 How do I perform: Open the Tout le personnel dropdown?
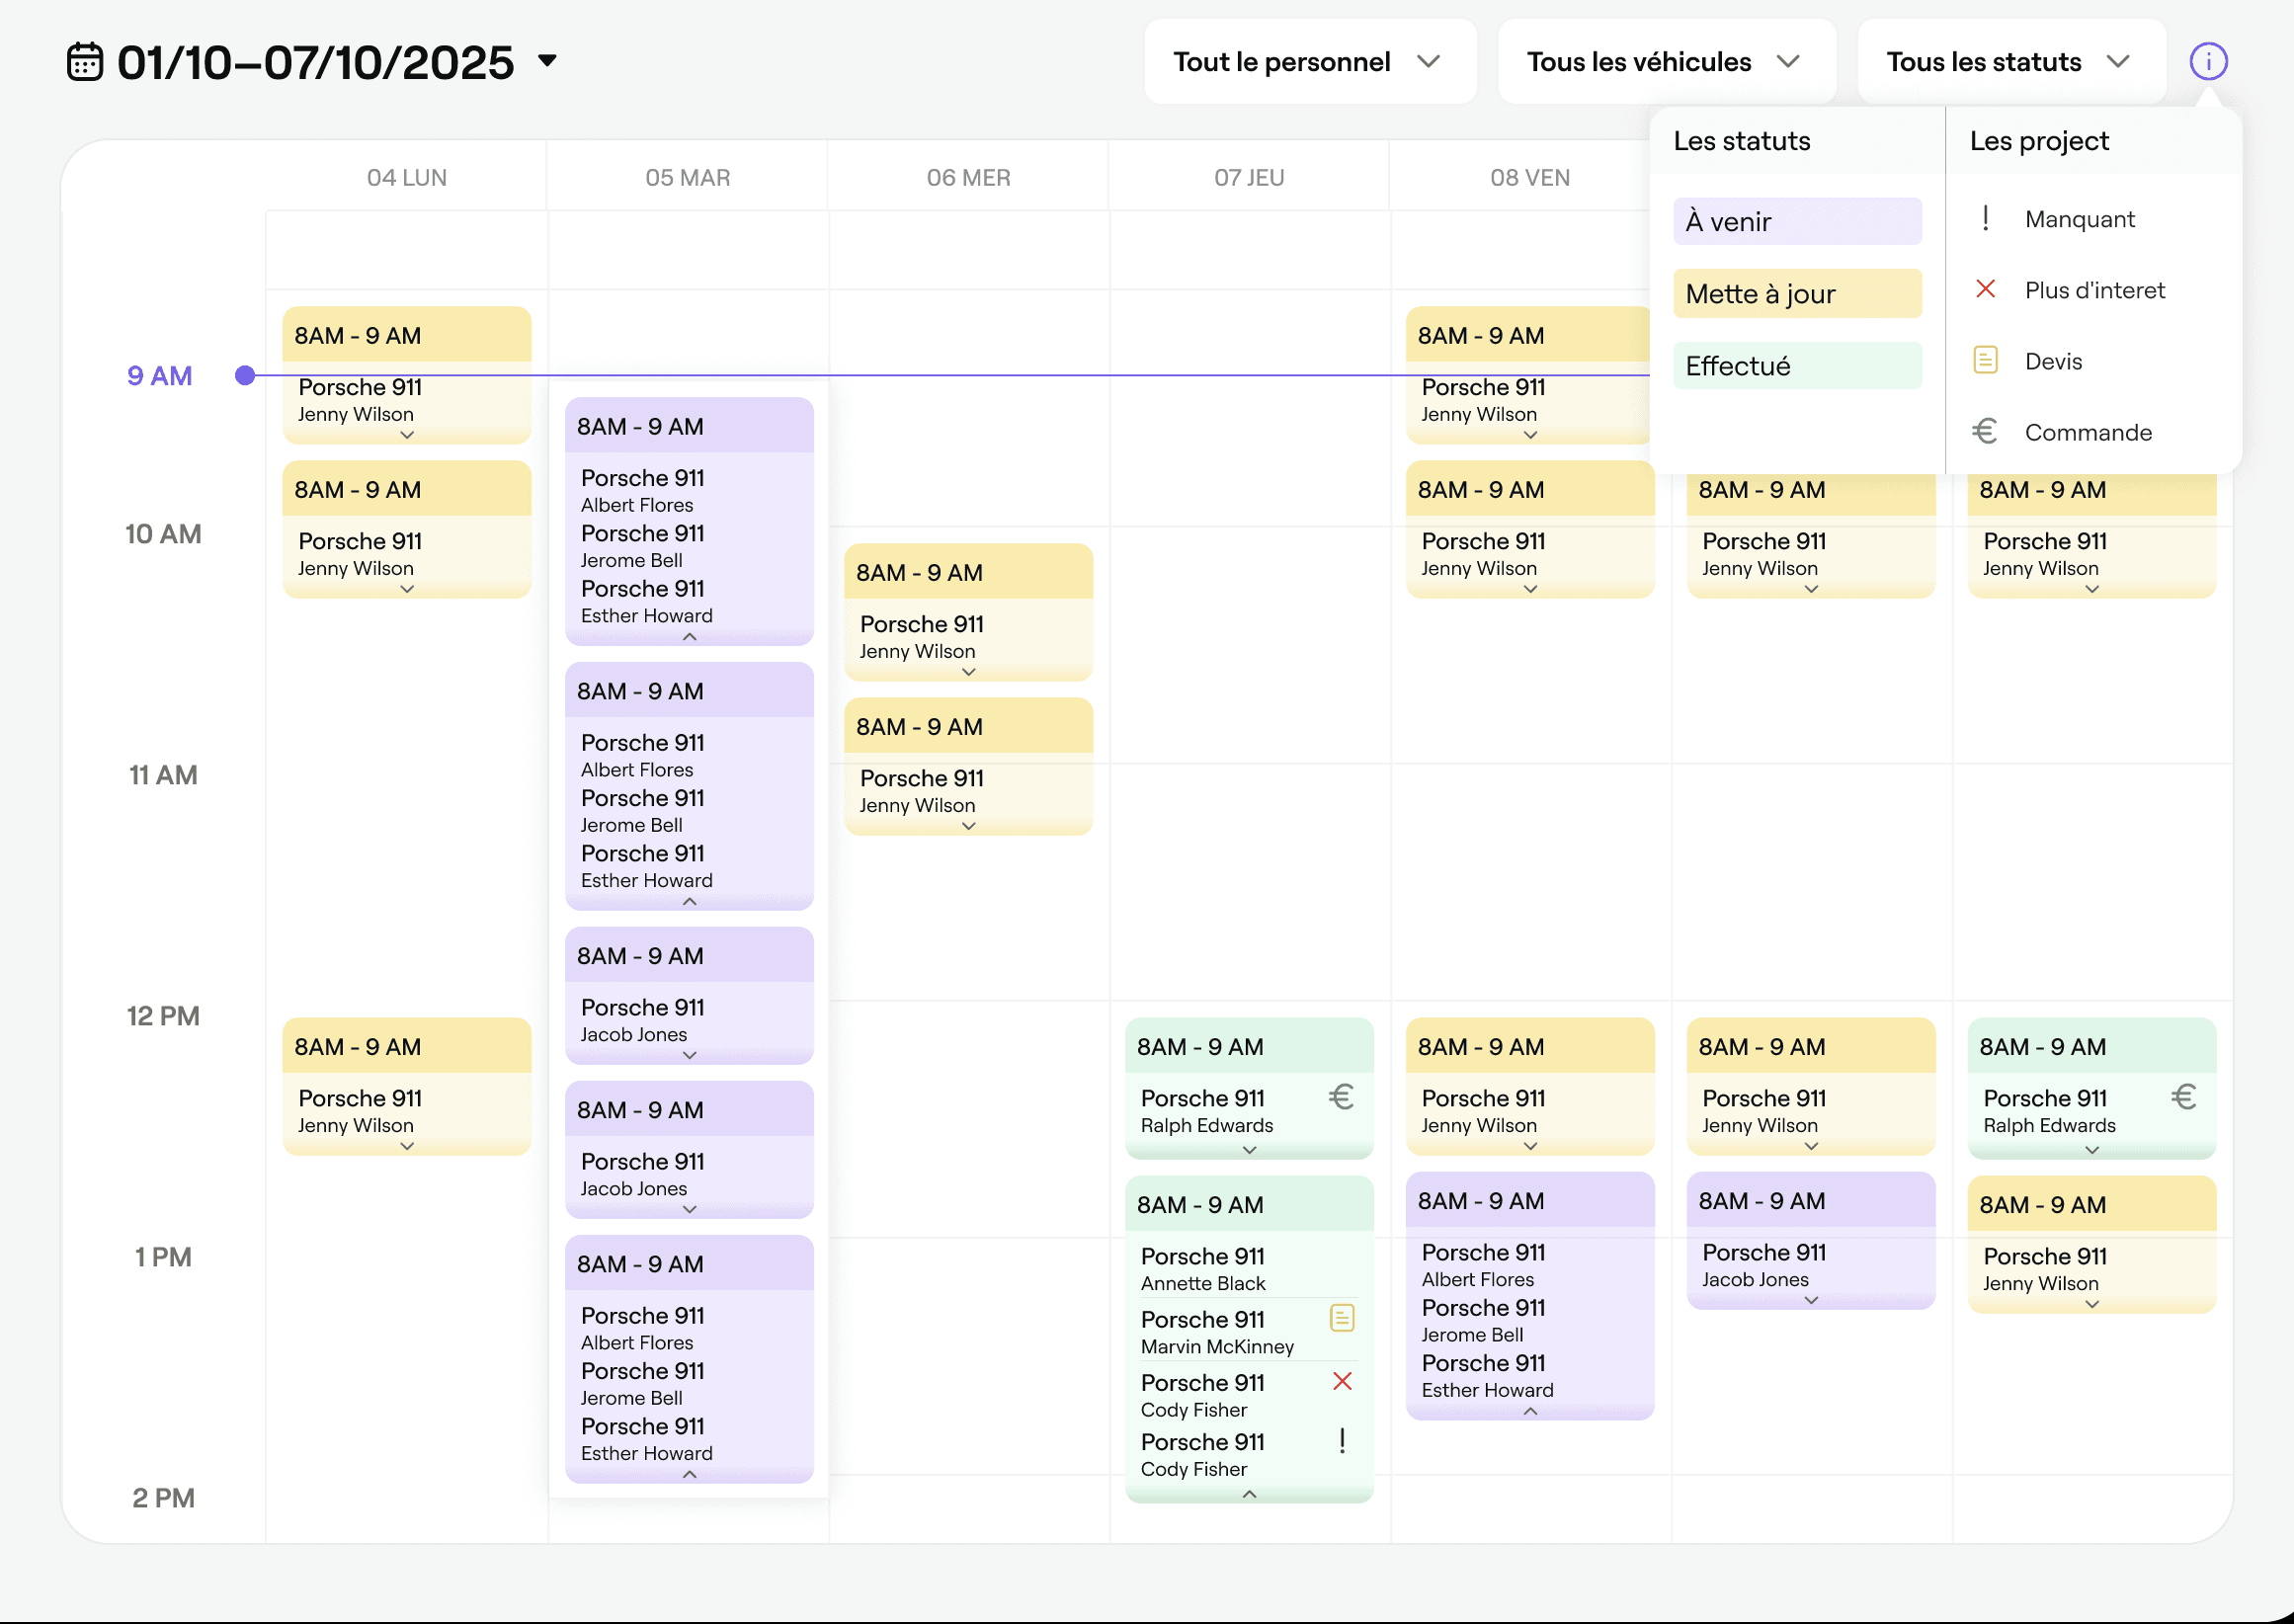pyautogui.click(x=1309, y=62)
